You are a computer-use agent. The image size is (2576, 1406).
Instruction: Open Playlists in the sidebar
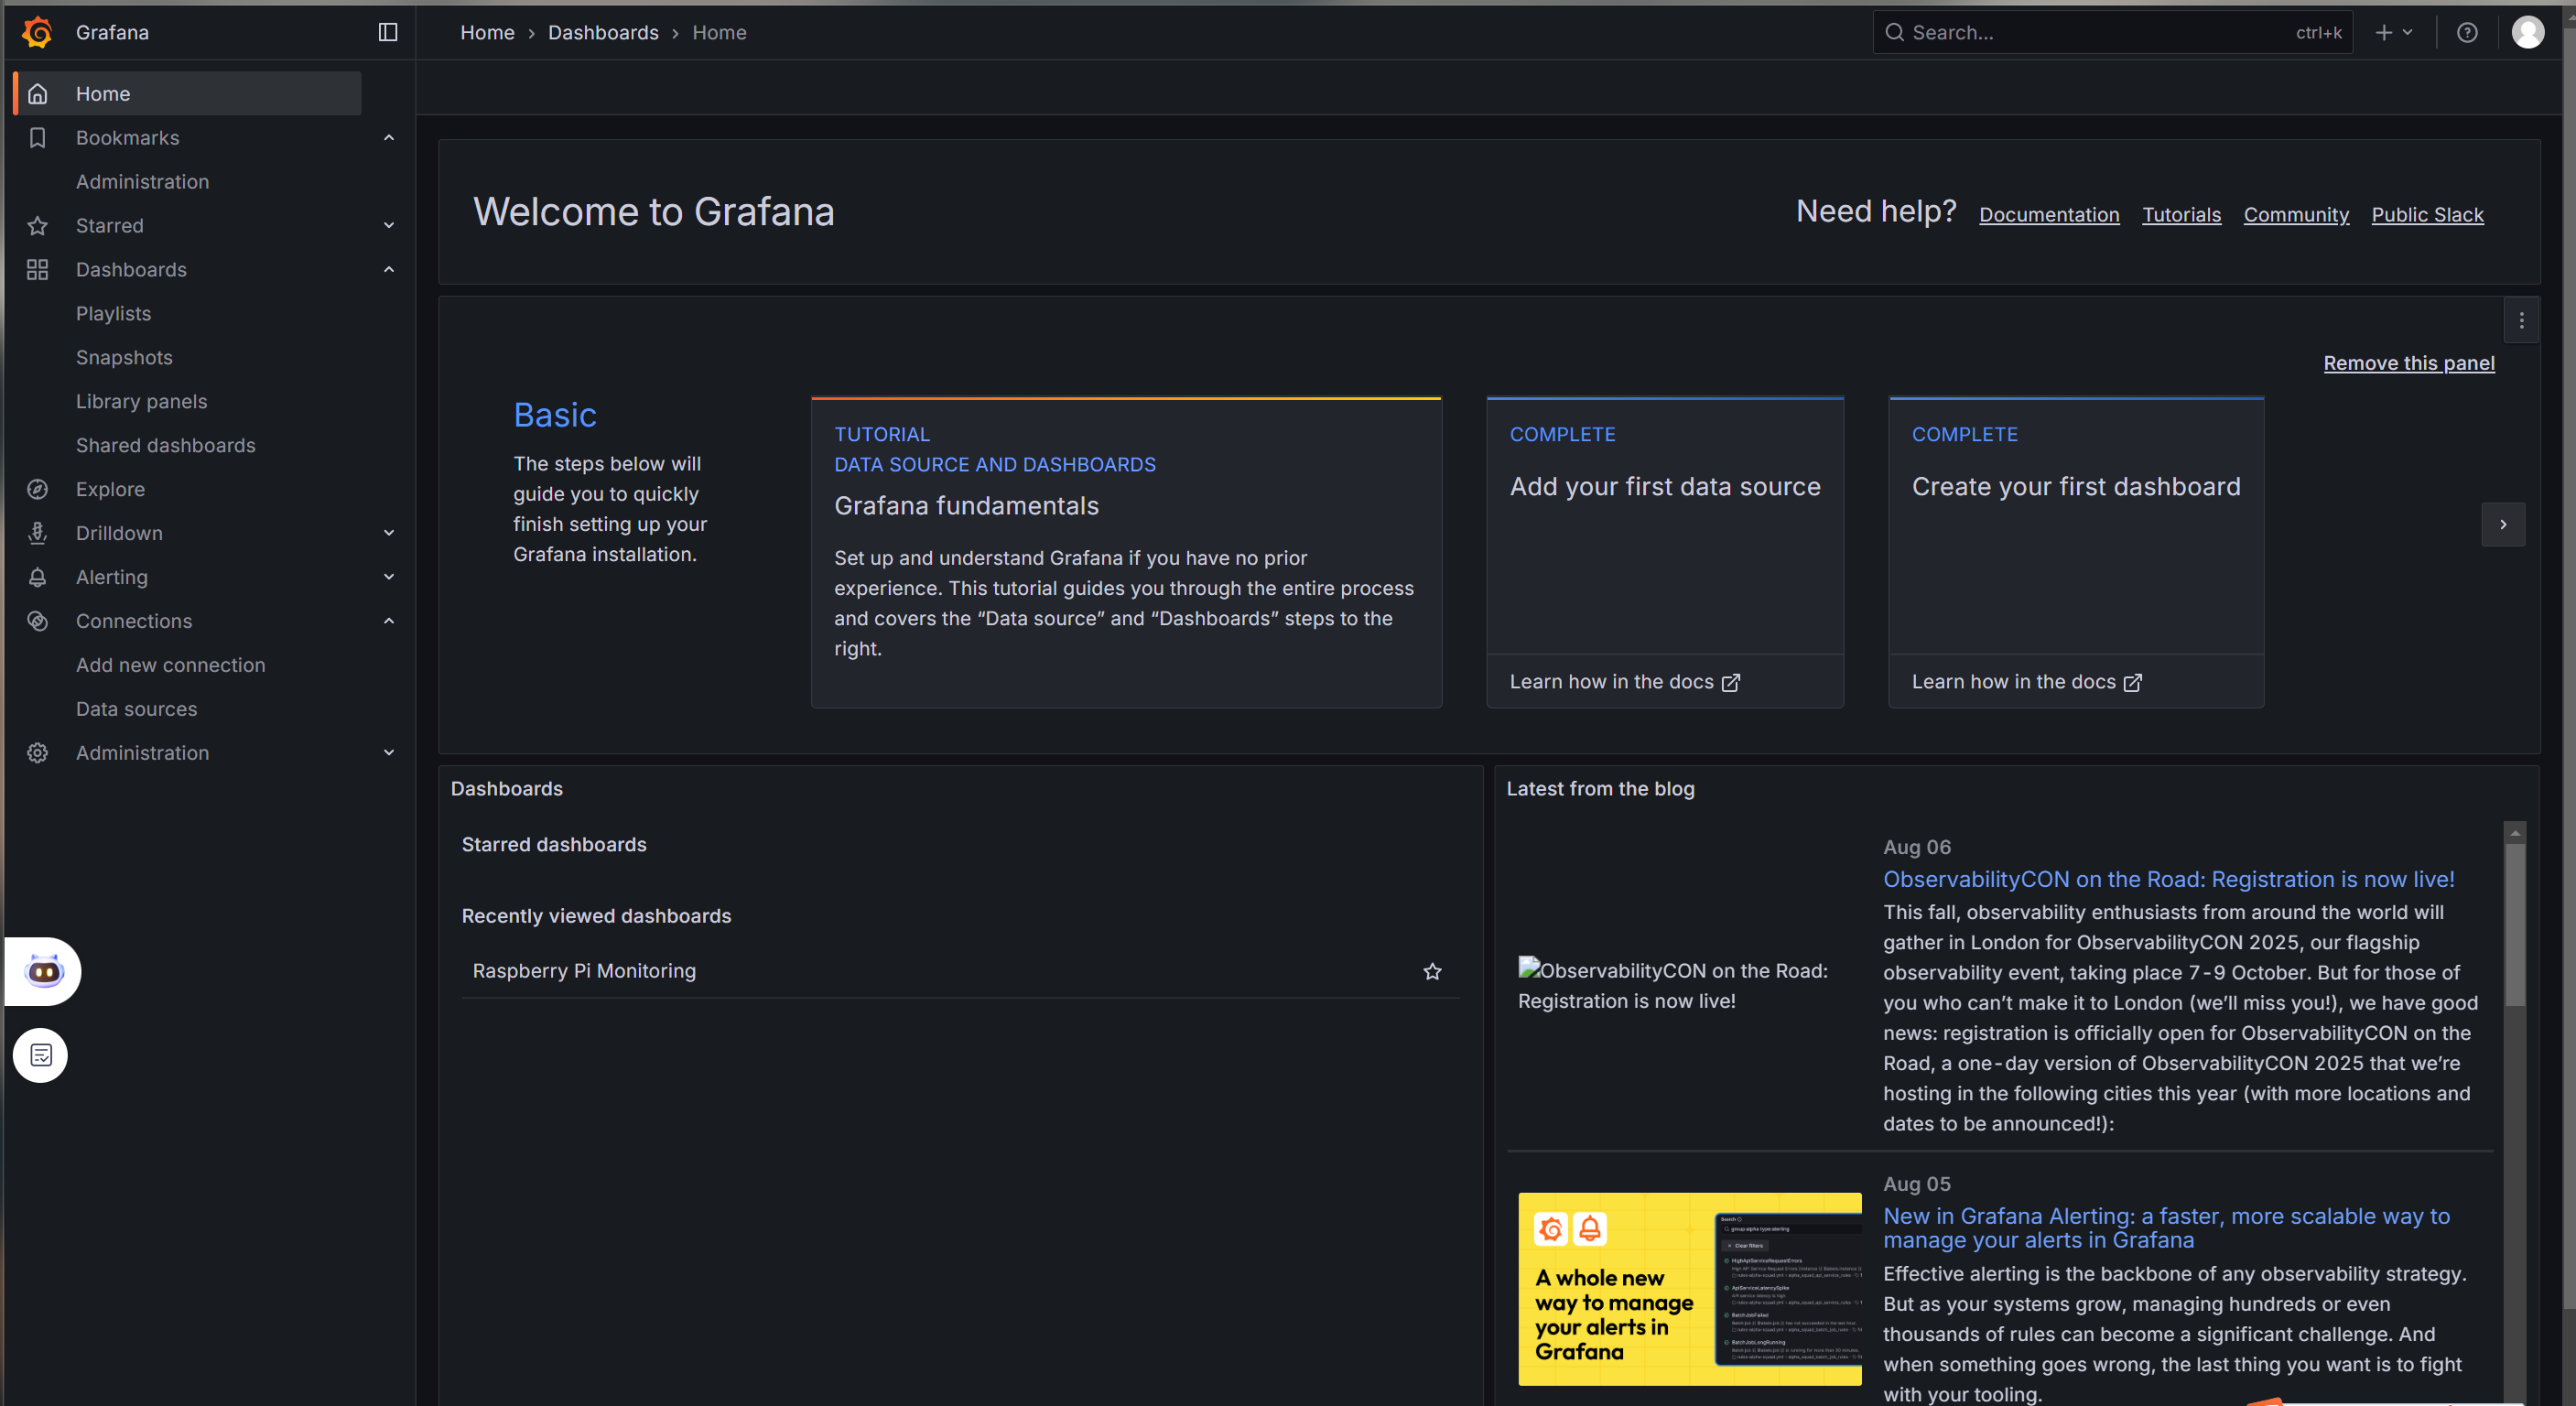click(113, 313)
